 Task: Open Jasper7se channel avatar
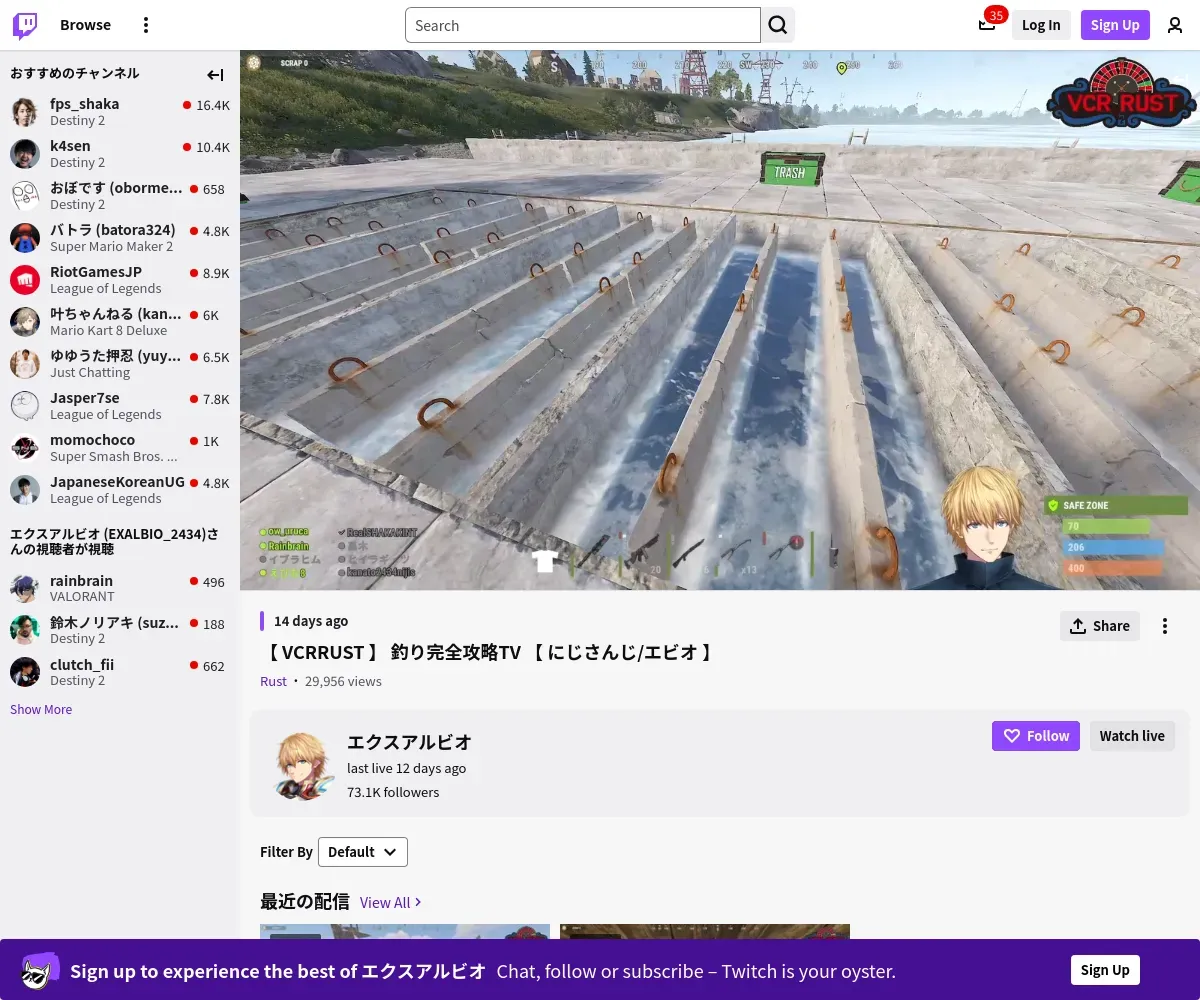pyautogui.click(x=25, y=405)
